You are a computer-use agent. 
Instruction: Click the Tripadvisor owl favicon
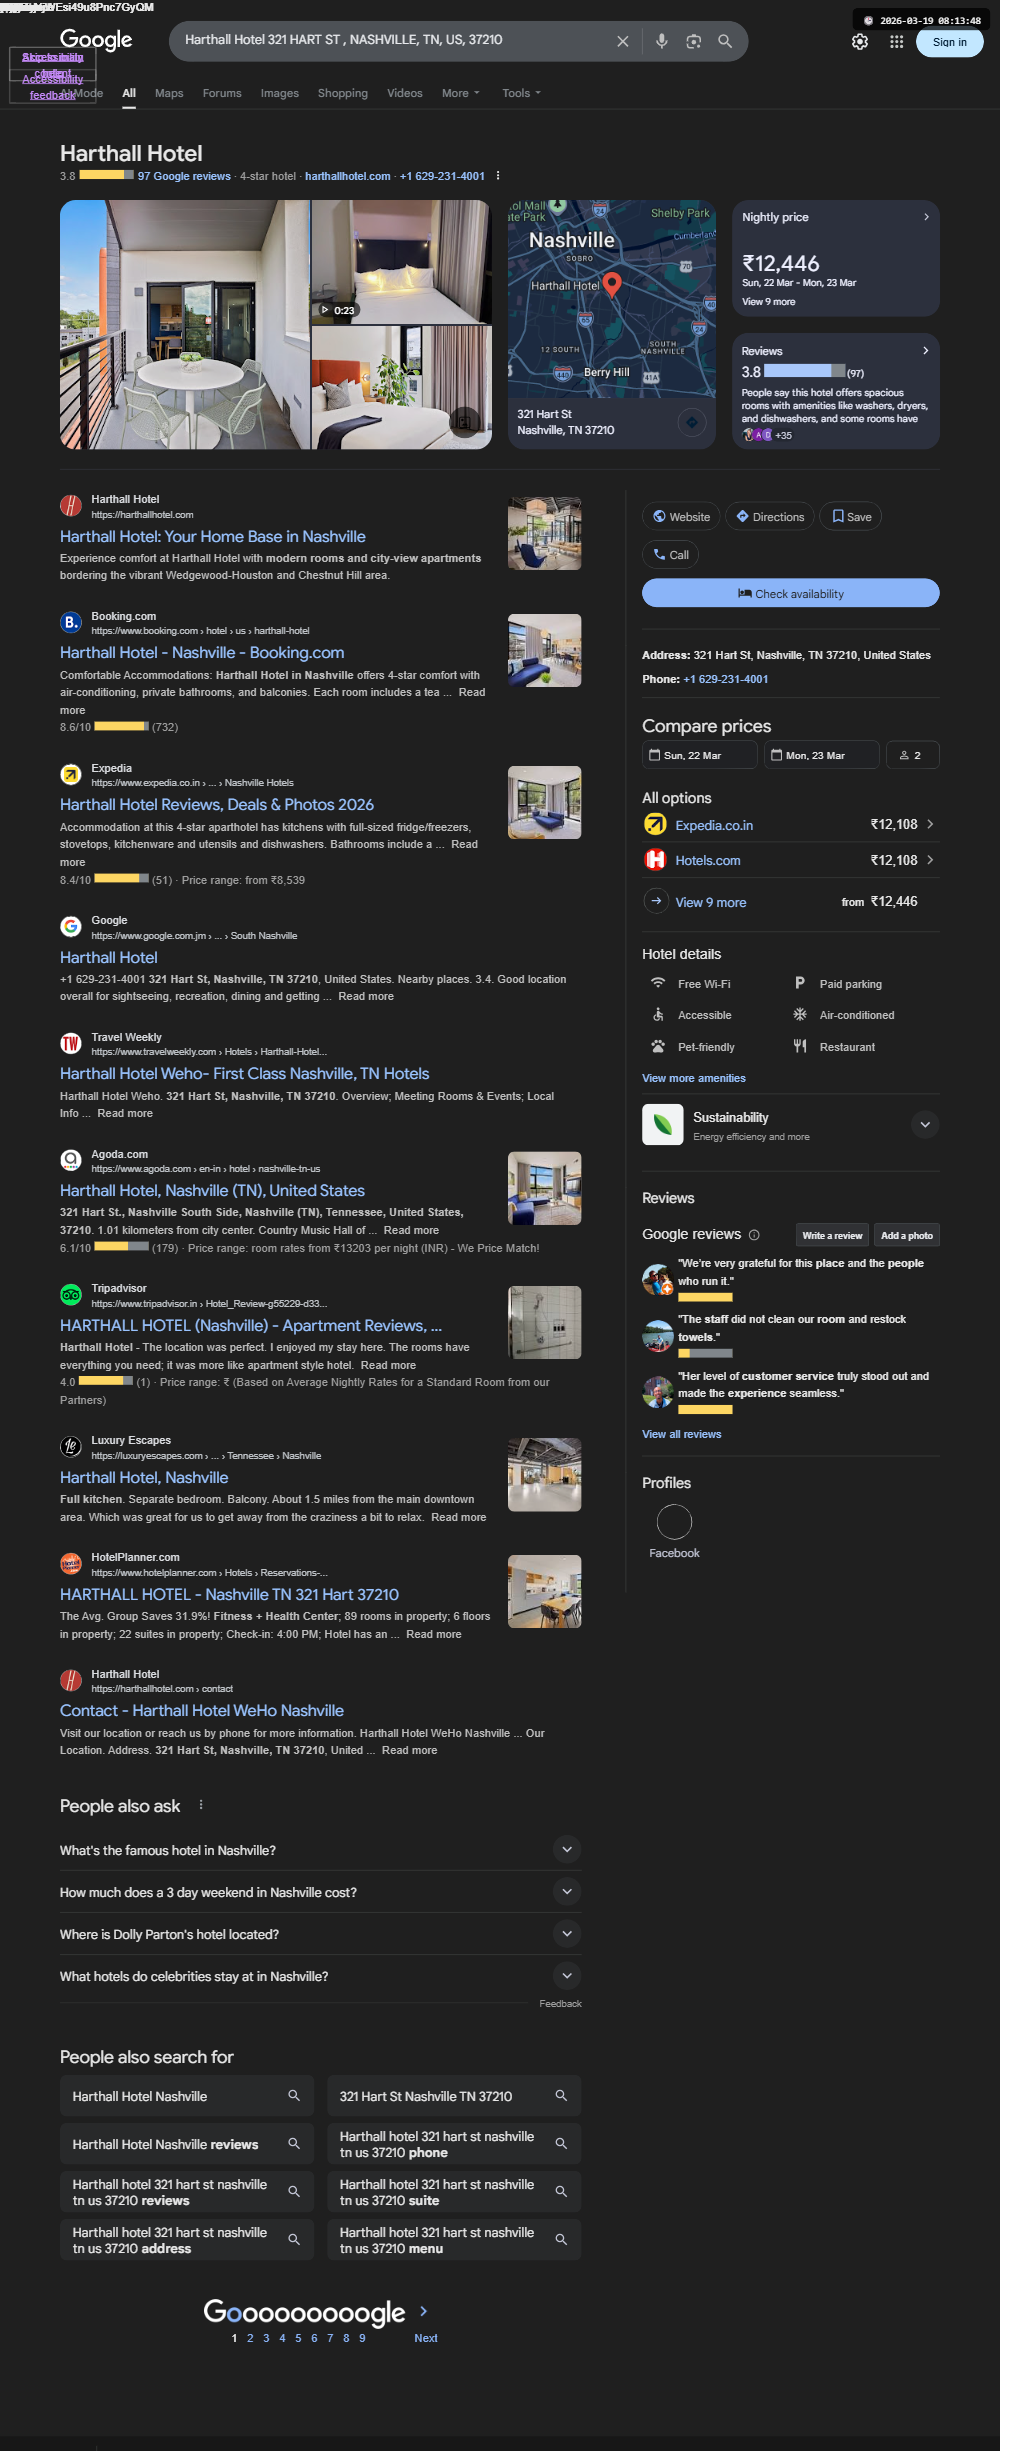[71, 1294]
